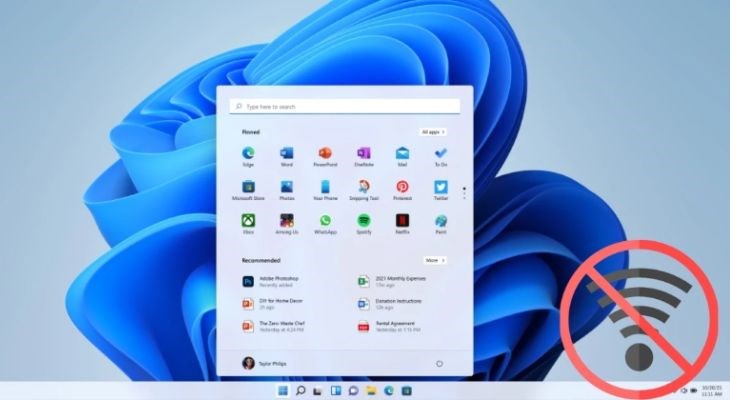Start the Snipping Tool
The height and width of the screenshot is (400, 730).
click(x=364, y=190)
